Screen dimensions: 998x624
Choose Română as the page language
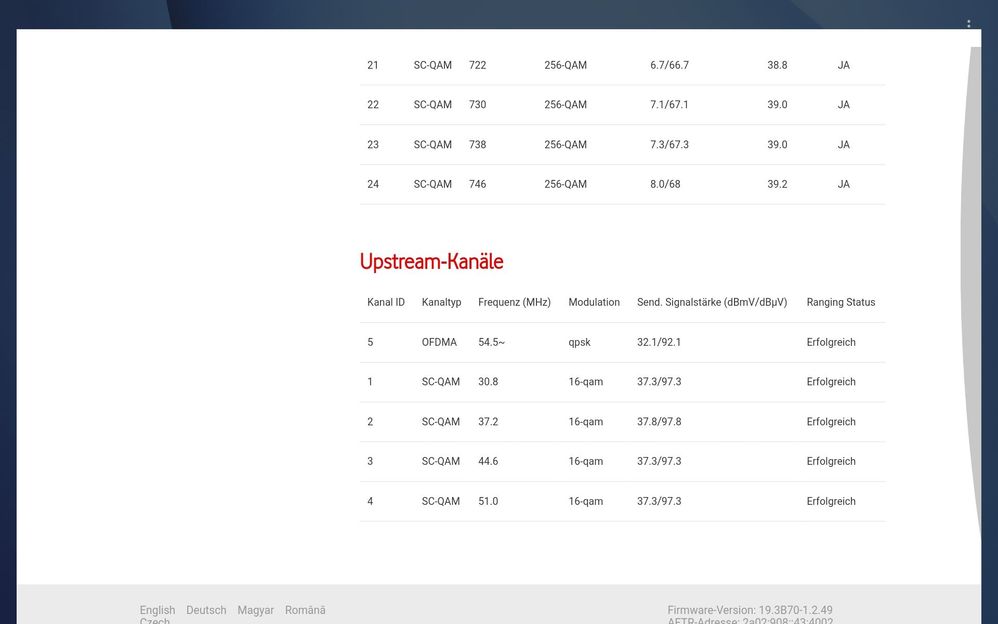tap(305, 609)
